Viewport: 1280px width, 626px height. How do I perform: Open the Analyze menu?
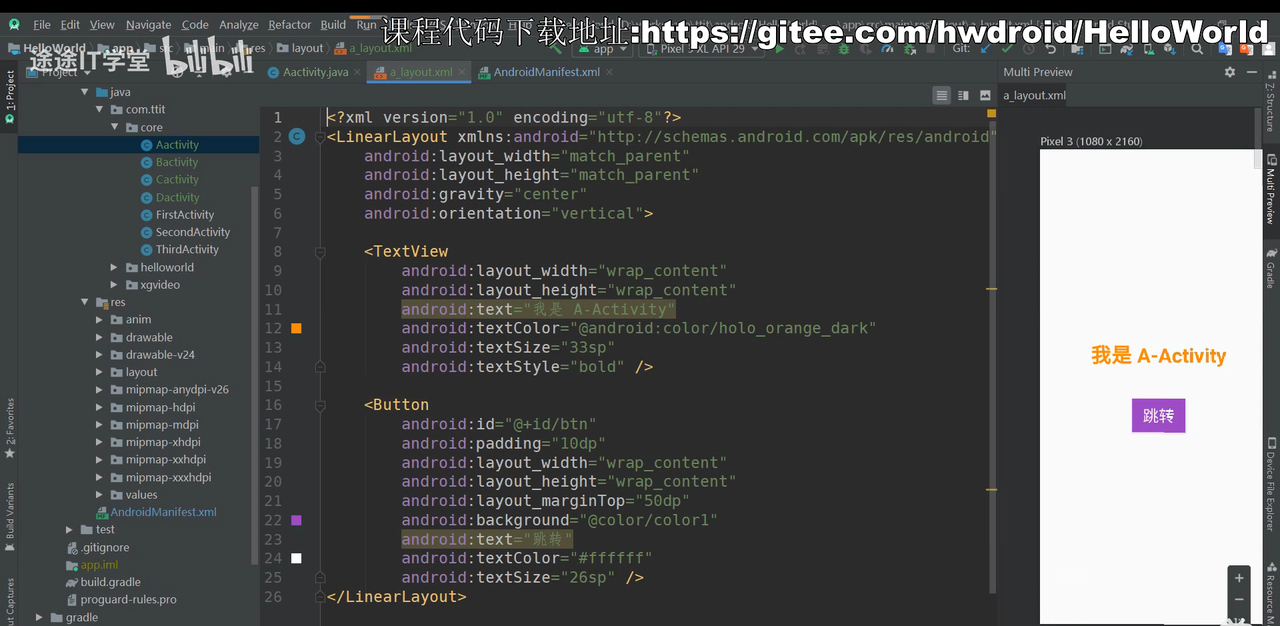point(238,25)
